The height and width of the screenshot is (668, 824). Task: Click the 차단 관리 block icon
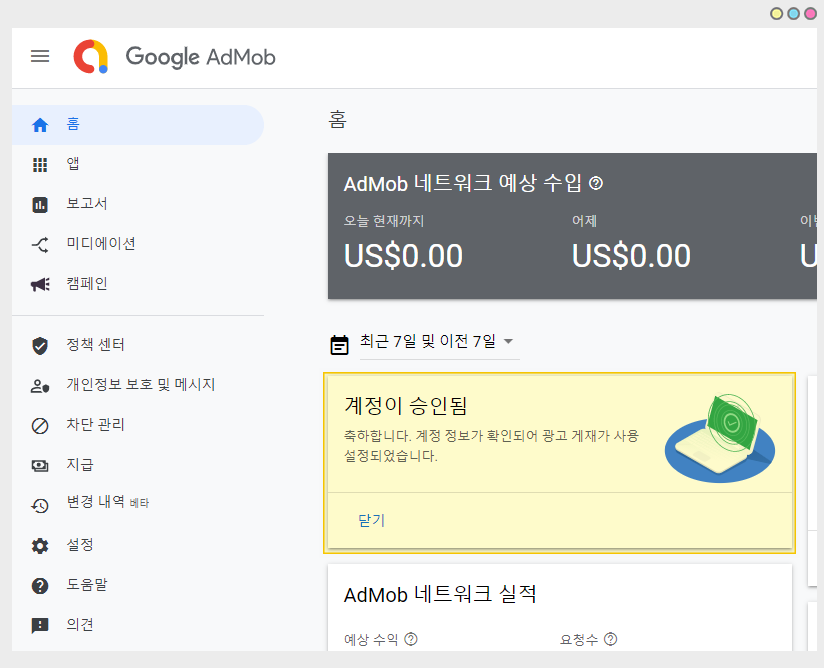point(40,425)
